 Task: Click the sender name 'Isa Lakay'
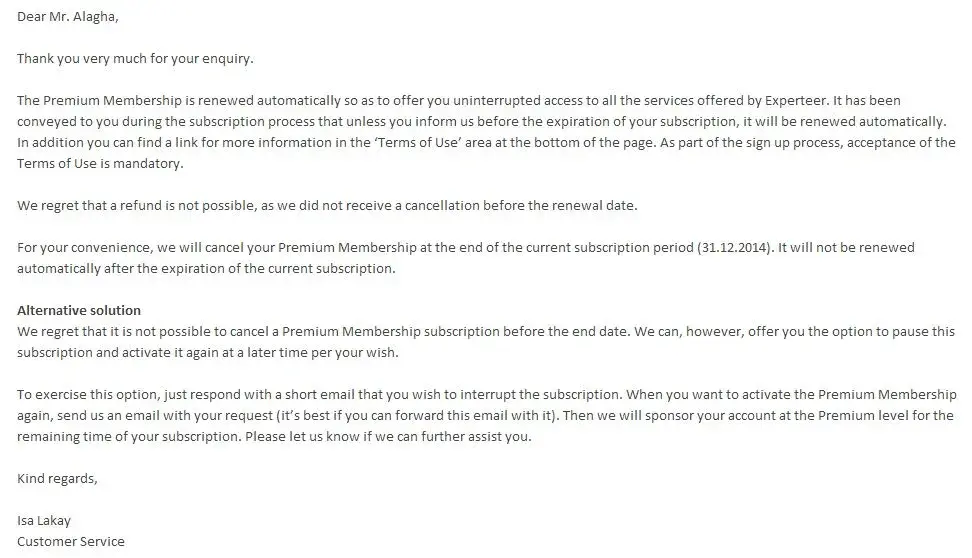click(44, 520)
